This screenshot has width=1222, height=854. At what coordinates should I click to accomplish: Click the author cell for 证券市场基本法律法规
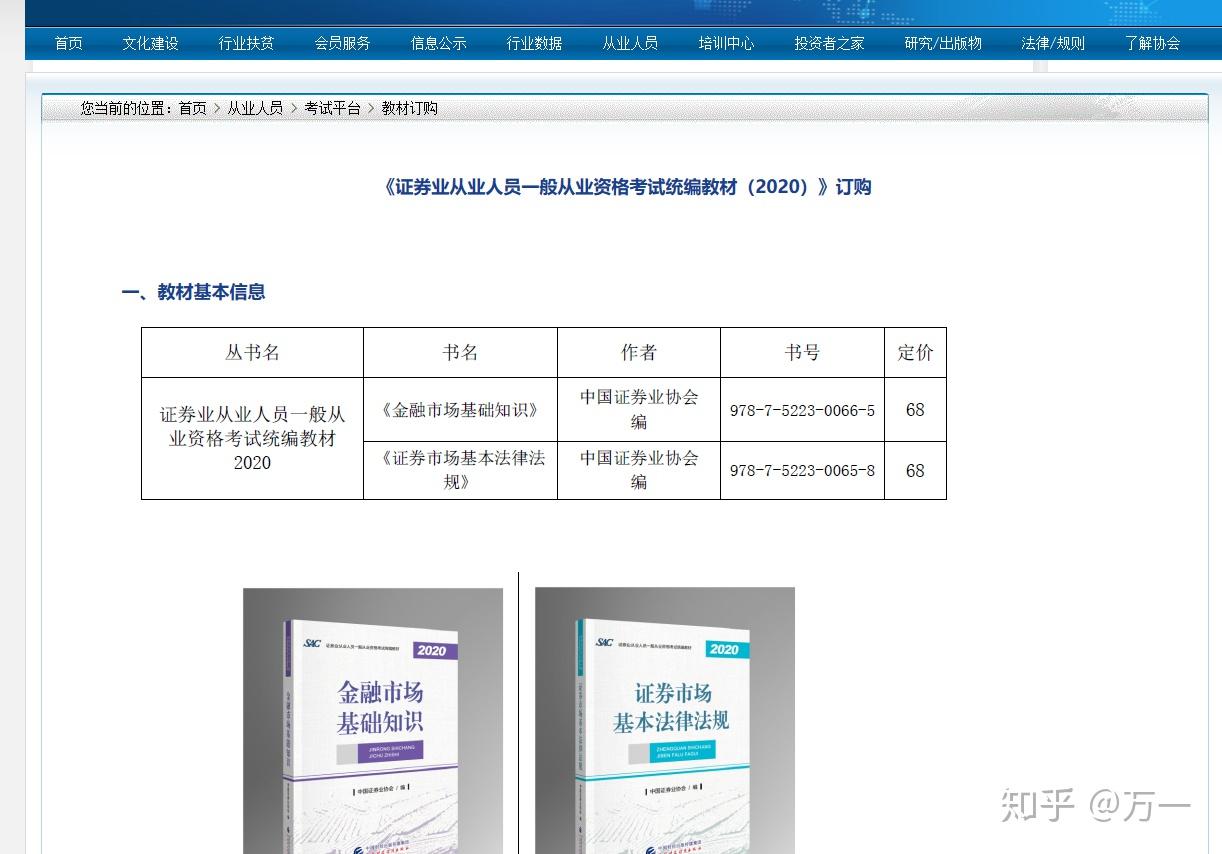click(x=639, y=470)
